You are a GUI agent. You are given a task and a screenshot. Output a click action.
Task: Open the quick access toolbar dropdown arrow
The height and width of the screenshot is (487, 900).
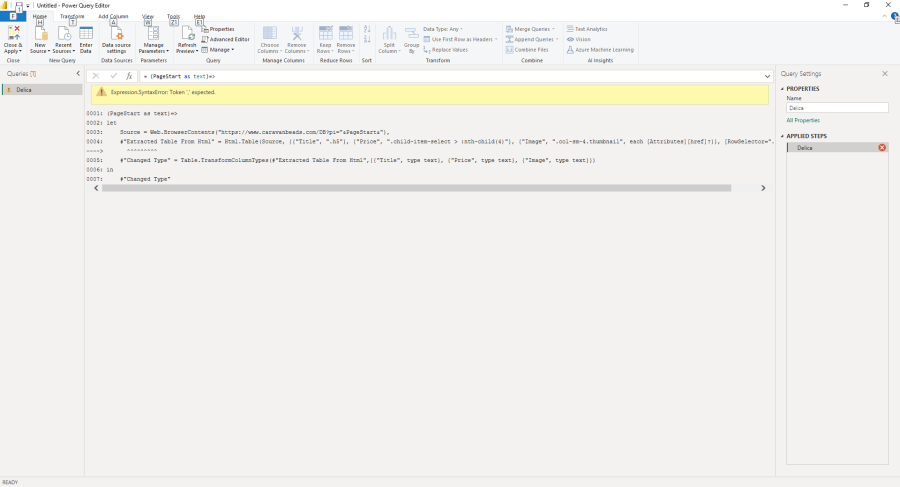(x=28, y=6)
